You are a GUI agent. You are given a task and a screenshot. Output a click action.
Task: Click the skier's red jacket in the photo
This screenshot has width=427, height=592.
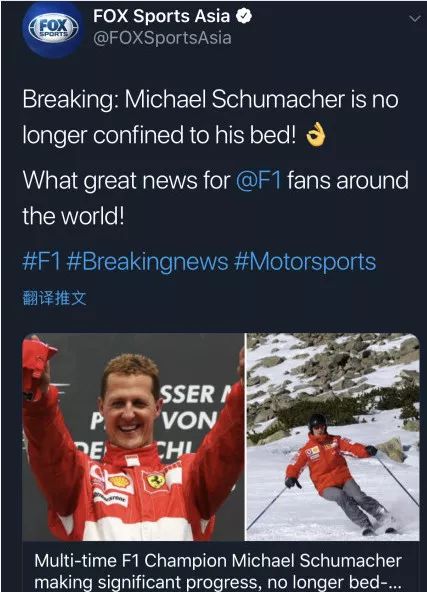click(x=325, y=462)
